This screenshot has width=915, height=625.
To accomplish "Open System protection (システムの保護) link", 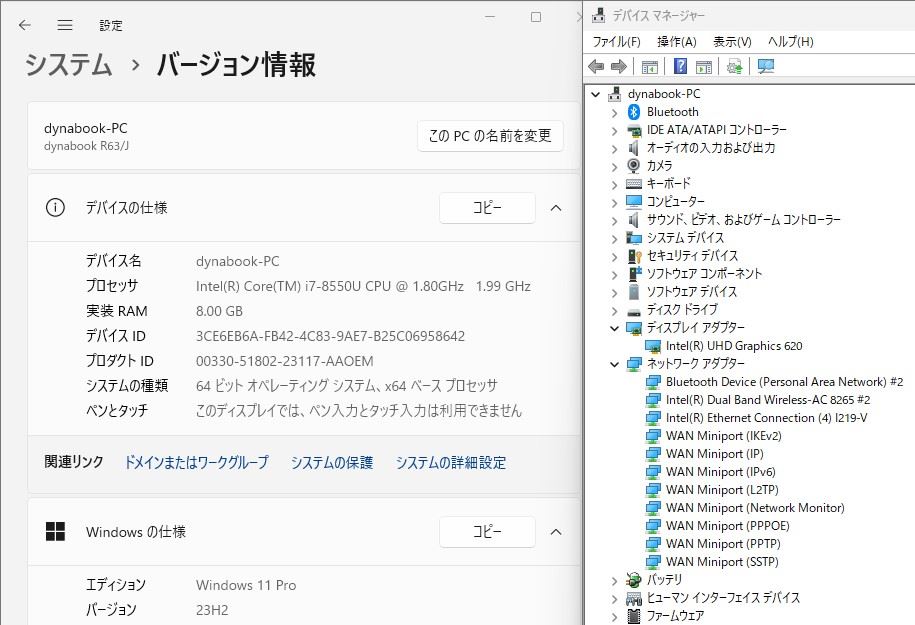I will tap(332, 463).
